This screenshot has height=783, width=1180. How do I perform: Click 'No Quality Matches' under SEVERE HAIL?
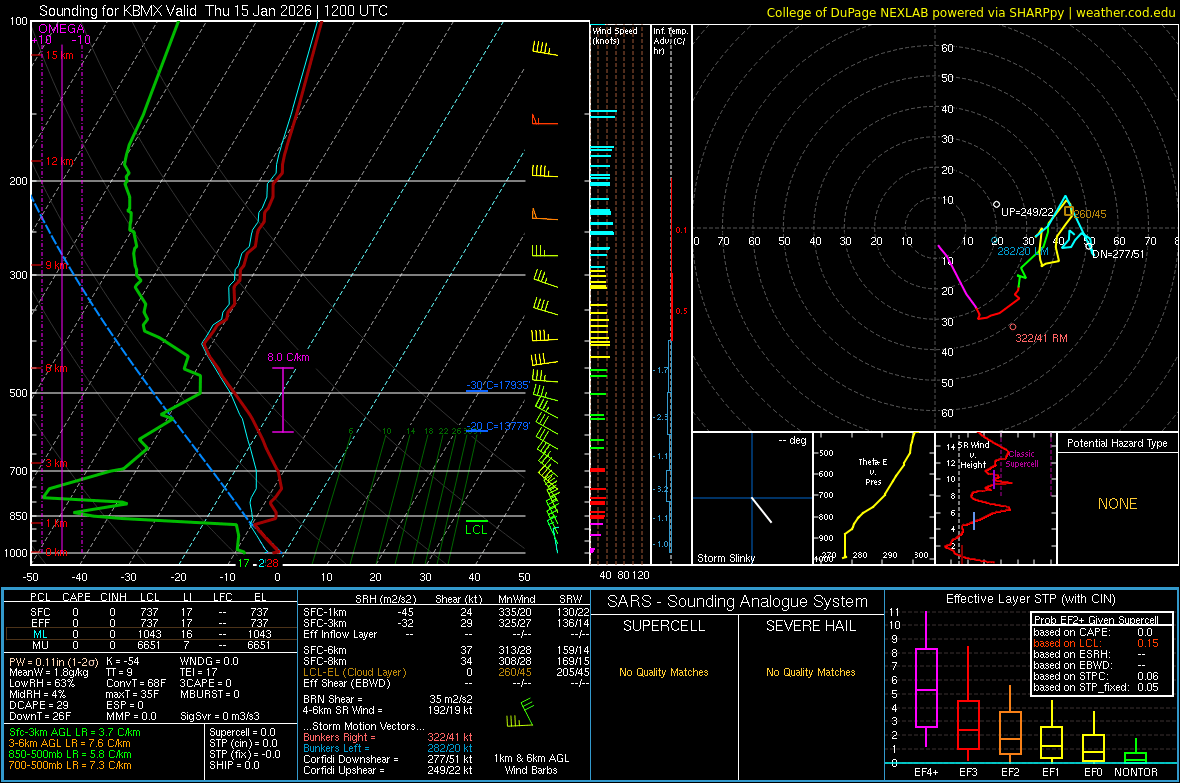tap(810, 672)
